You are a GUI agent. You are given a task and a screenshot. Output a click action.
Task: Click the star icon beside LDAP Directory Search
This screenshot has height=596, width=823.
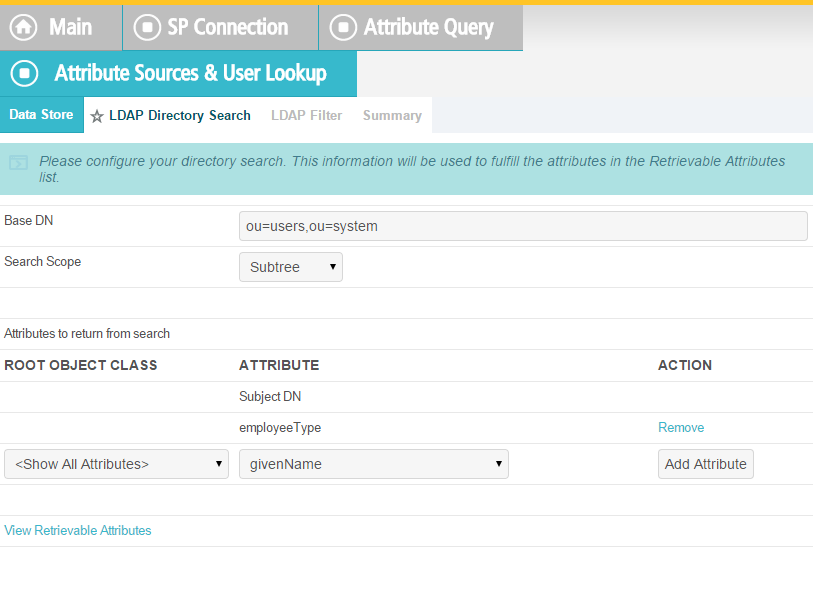pos(97,116)
